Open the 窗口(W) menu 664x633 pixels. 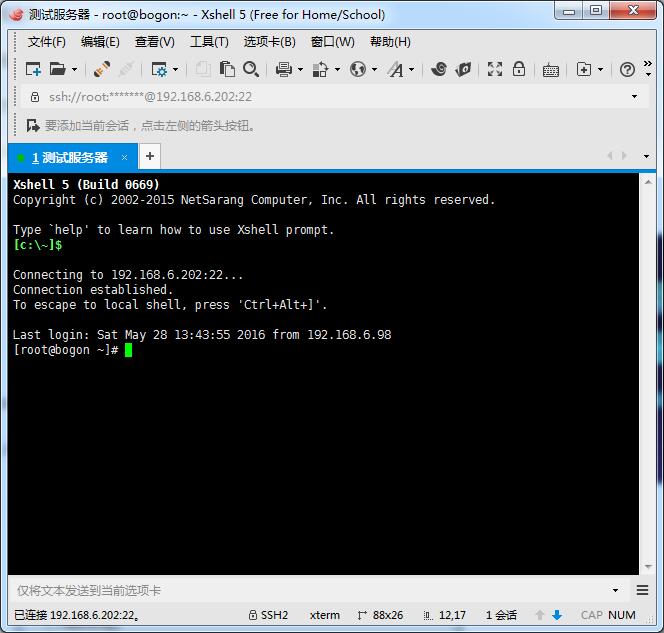(x=332, y=42)
